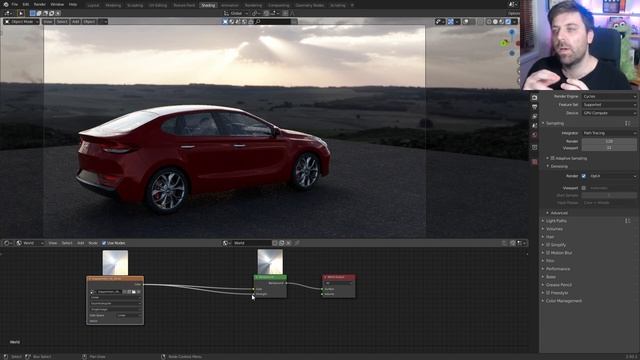Switch to wireframe shading icon
This screenshot has width=640, height=360.
coord(489,21)
